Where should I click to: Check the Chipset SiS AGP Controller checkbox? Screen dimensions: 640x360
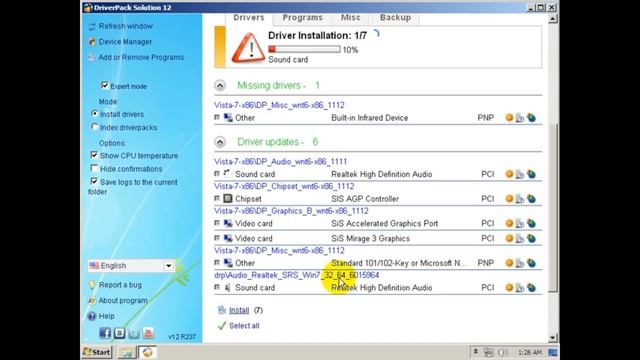coord(217,198)
